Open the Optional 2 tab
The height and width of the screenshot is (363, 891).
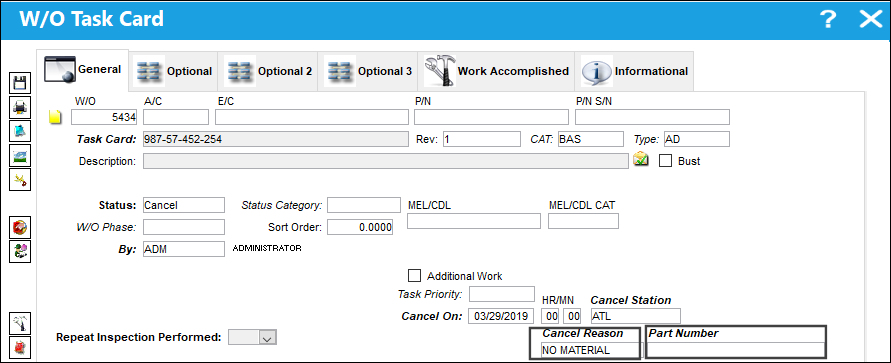click(x=268, y=72)
